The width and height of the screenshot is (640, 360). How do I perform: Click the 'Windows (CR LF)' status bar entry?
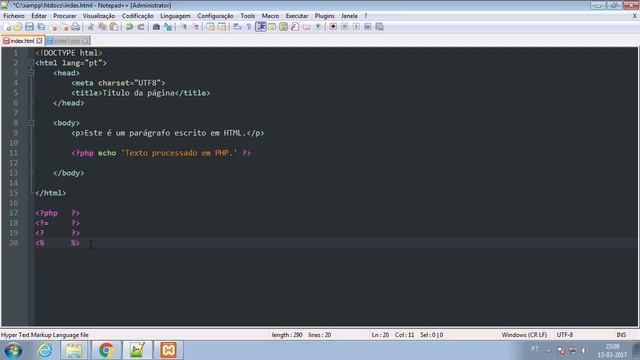(524, 335)
